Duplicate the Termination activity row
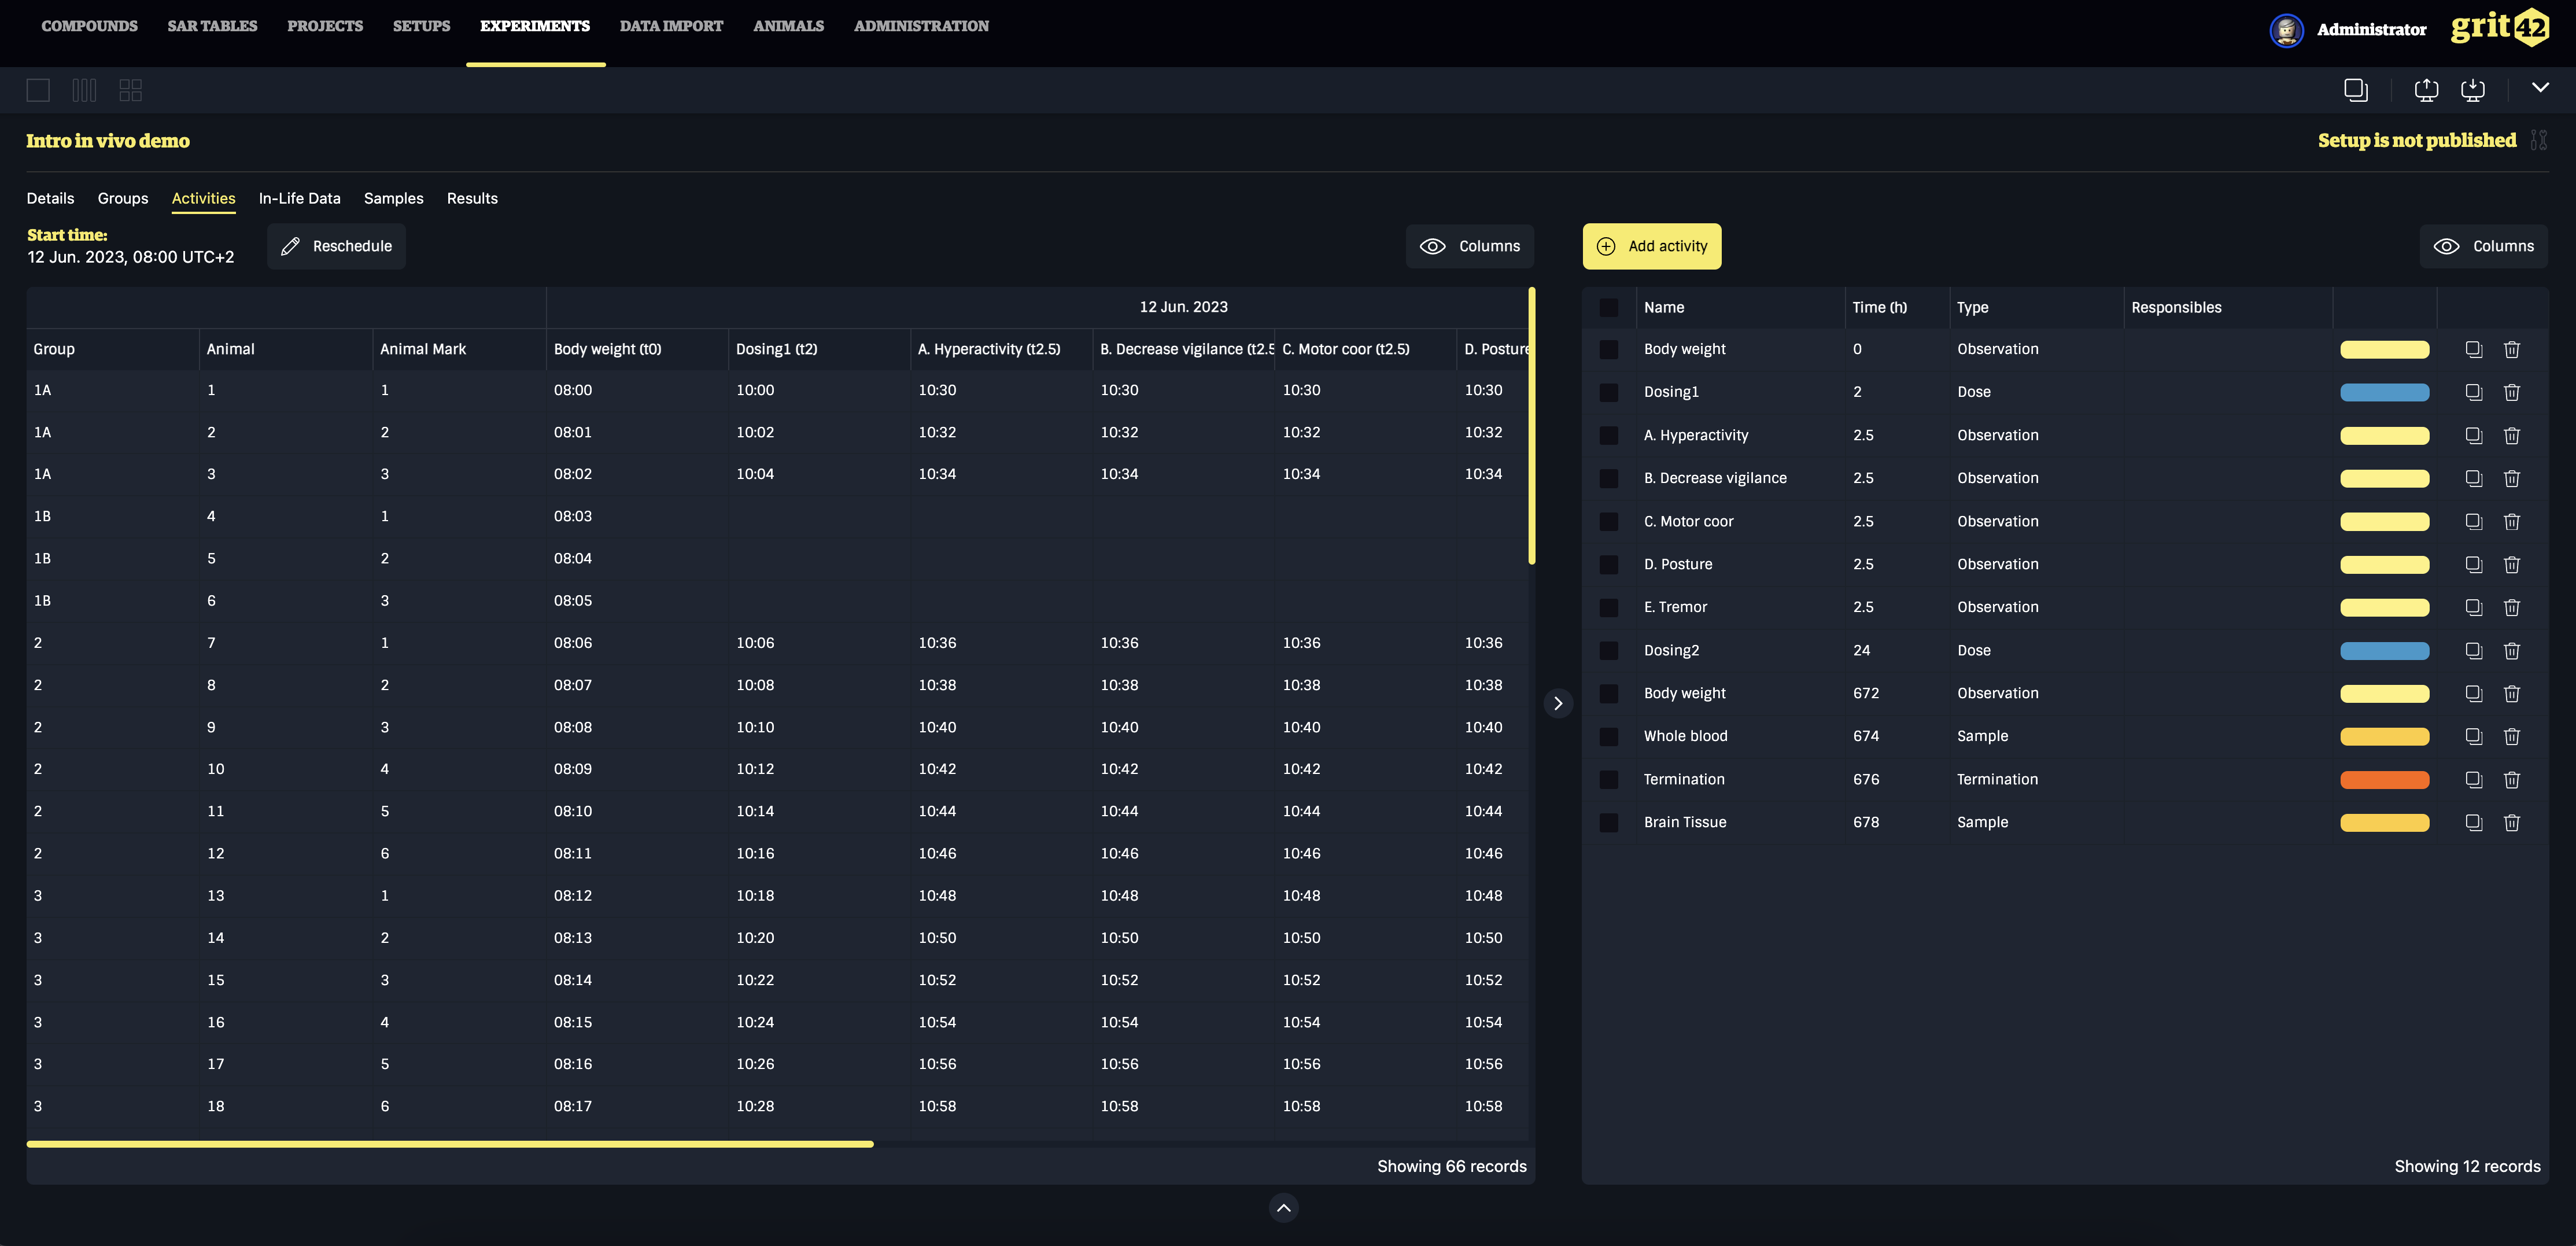 (2473, 779)
